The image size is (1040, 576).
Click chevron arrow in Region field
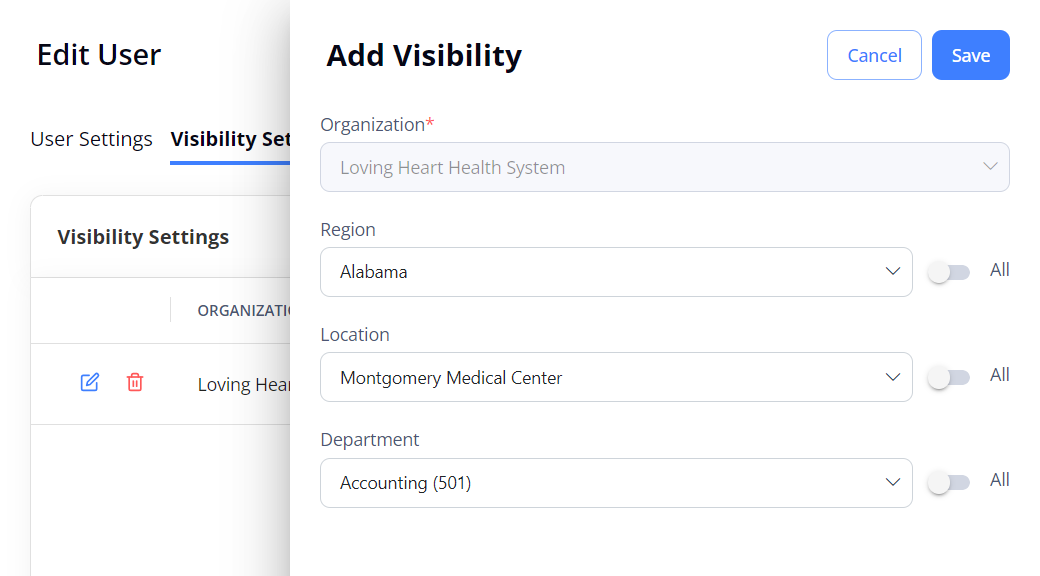[x=893, y=271]
